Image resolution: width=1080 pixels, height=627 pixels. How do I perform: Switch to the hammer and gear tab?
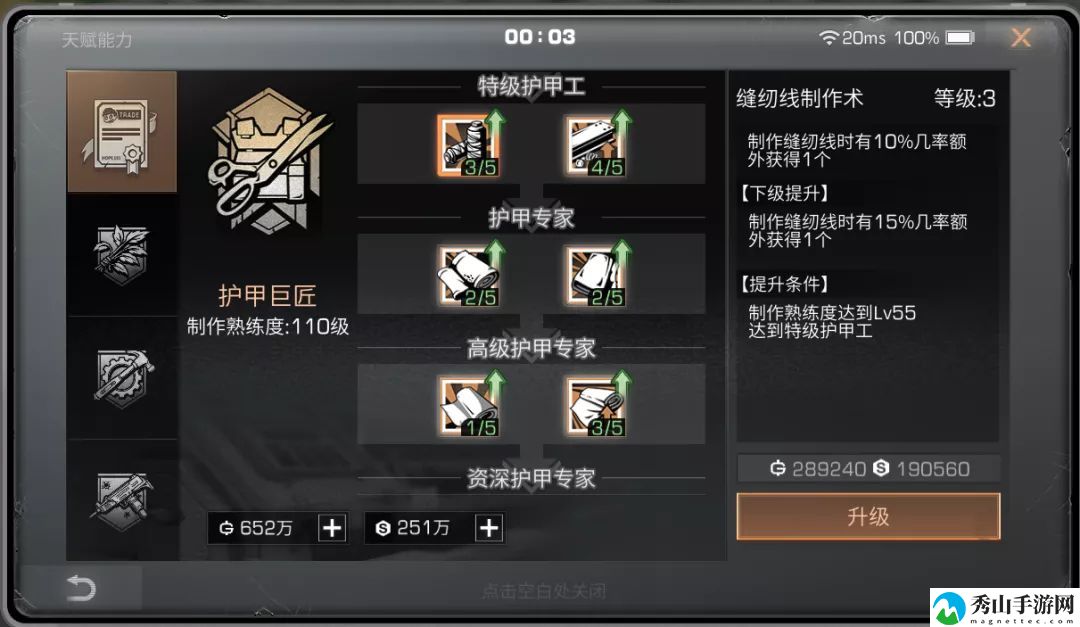pos(122,378)
